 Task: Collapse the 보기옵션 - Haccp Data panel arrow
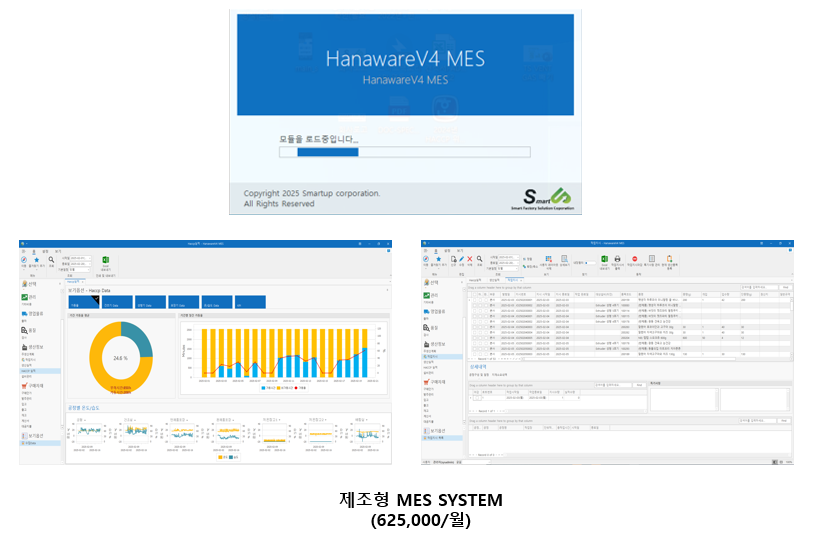[x=387, y=290]
